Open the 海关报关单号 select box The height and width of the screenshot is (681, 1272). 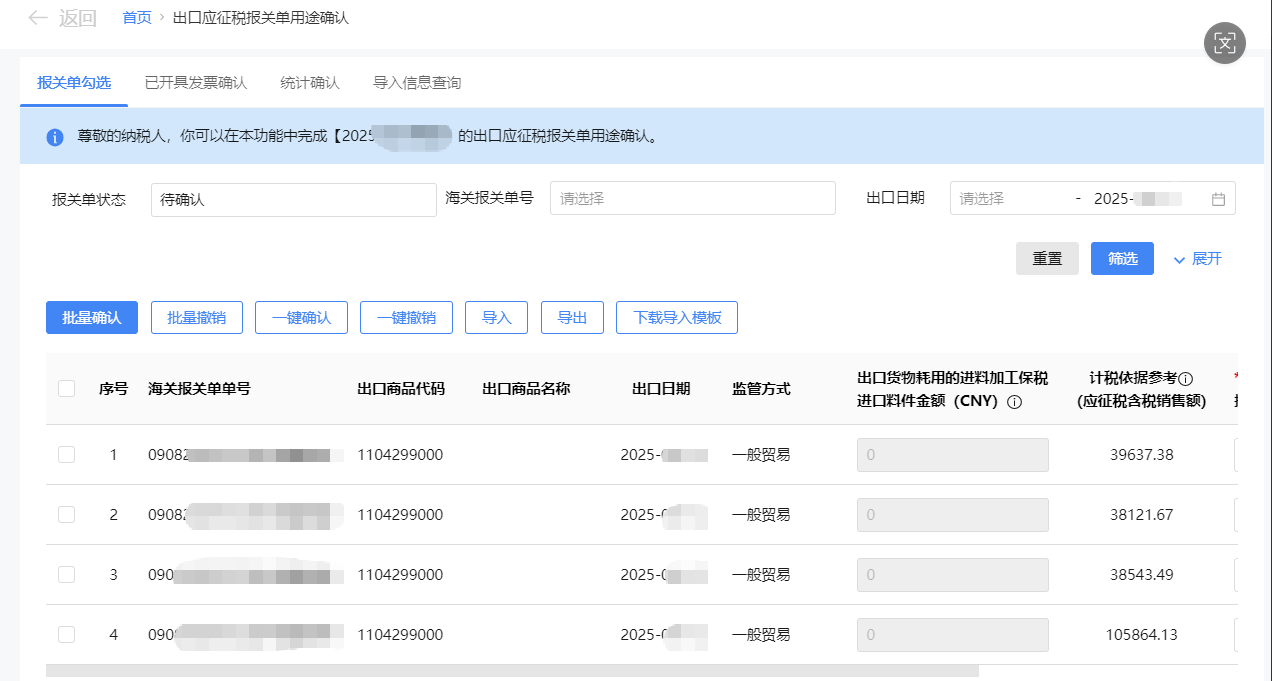tap(692, 198)
